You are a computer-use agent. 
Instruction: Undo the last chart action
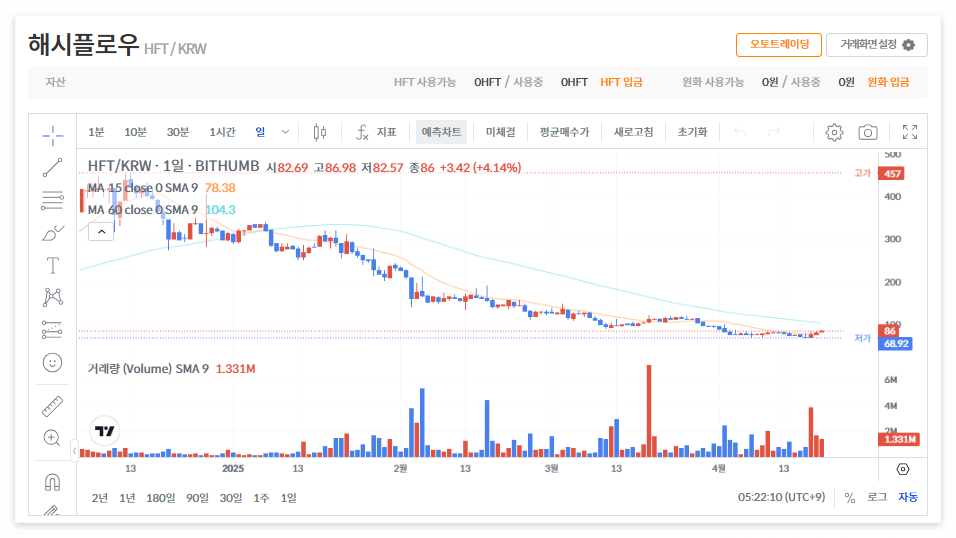pos(740,132)
